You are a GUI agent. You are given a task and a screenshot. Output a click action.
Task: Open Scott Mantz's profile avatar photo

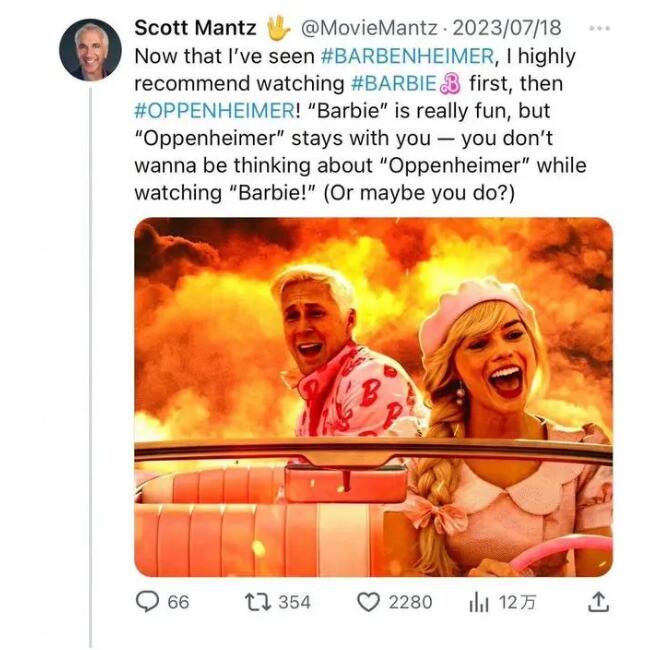click(90, 50)
